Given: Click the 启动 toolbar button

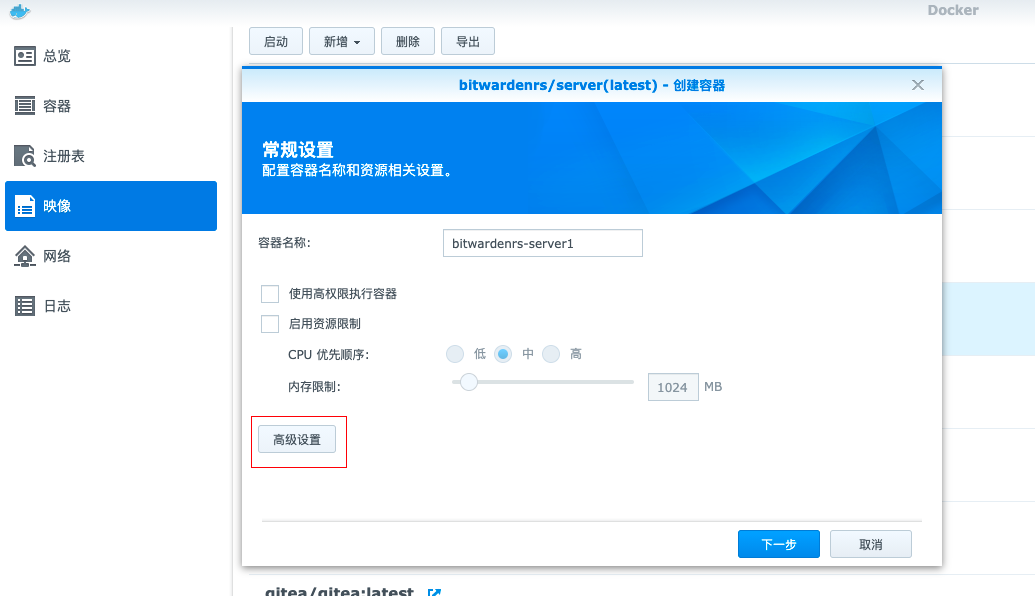Looking at the screenshot, I should (x=276, y=42).
